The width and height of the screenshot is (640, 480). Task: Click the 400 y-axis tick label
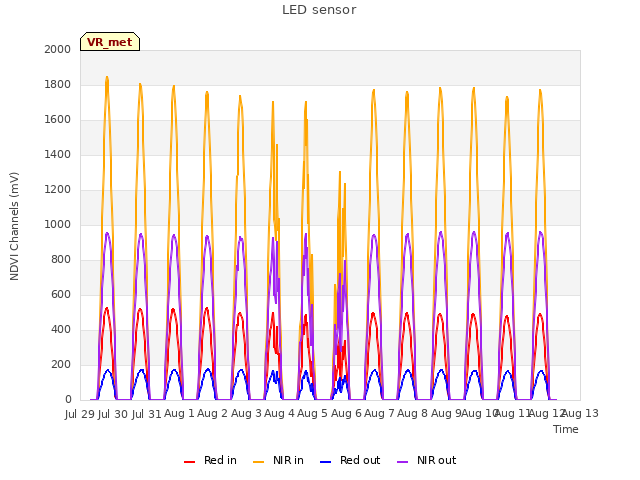click(61, 329)
